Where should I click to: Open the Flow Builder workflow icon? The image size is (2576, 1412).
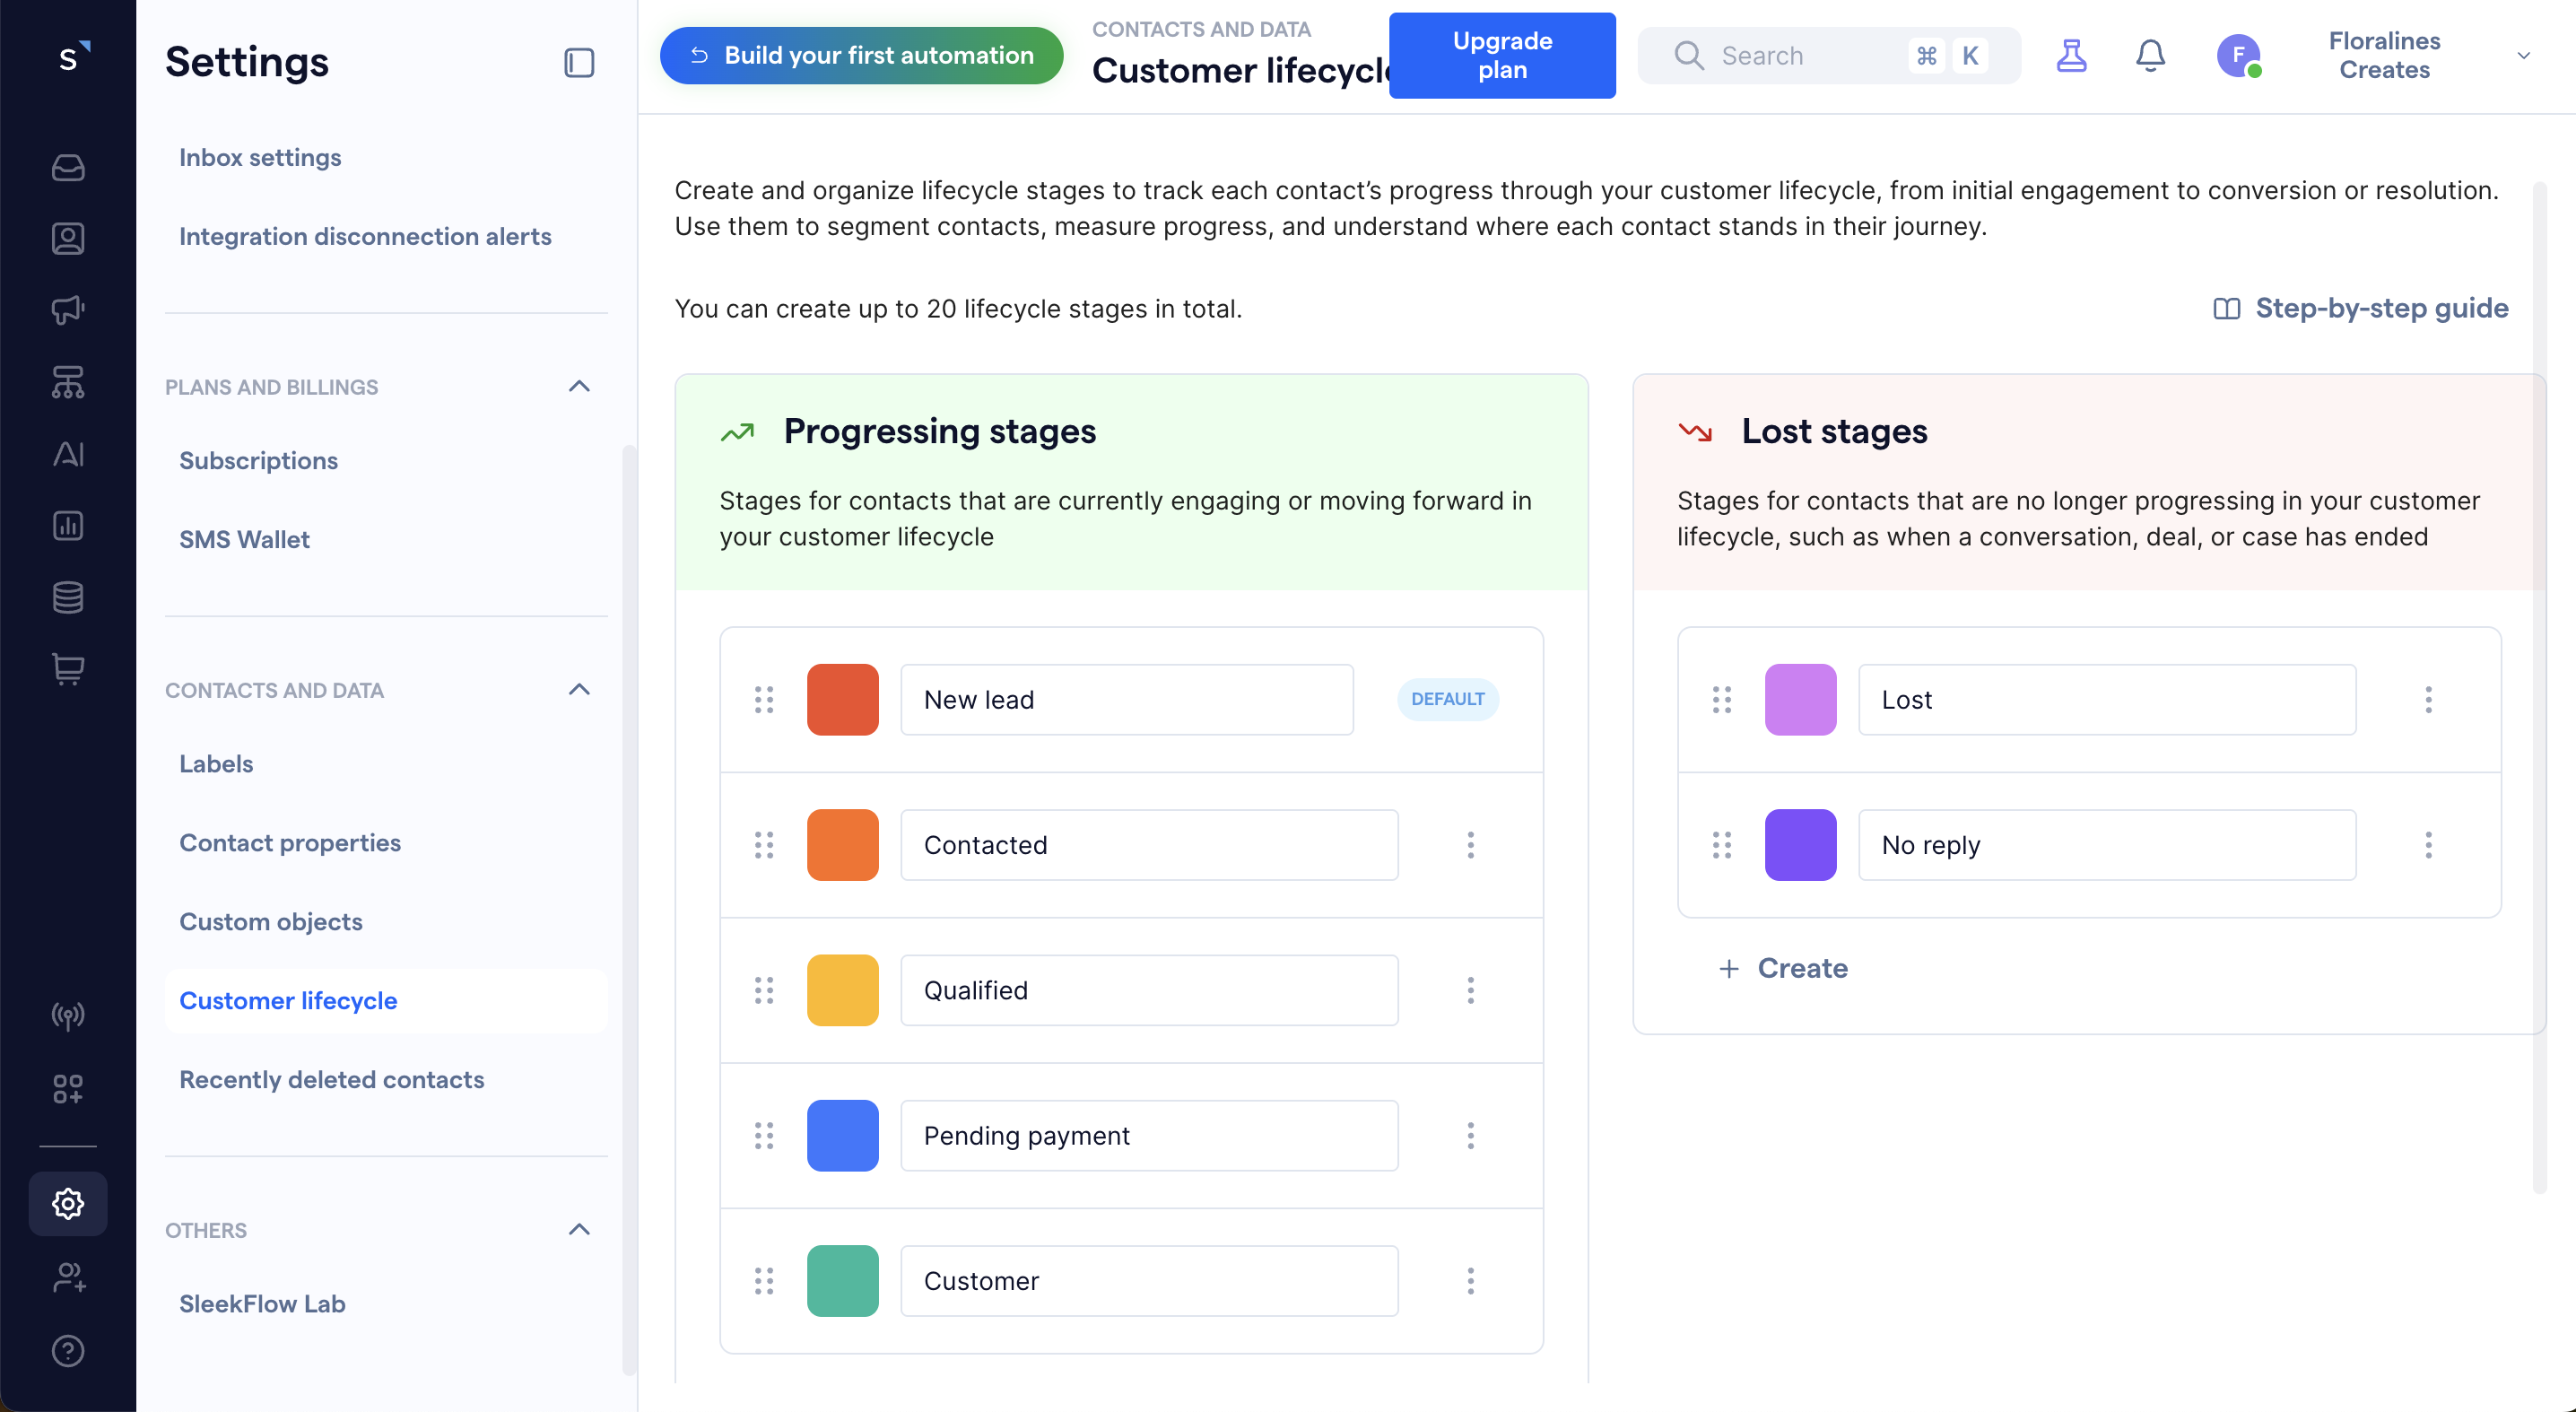[67, 382]
